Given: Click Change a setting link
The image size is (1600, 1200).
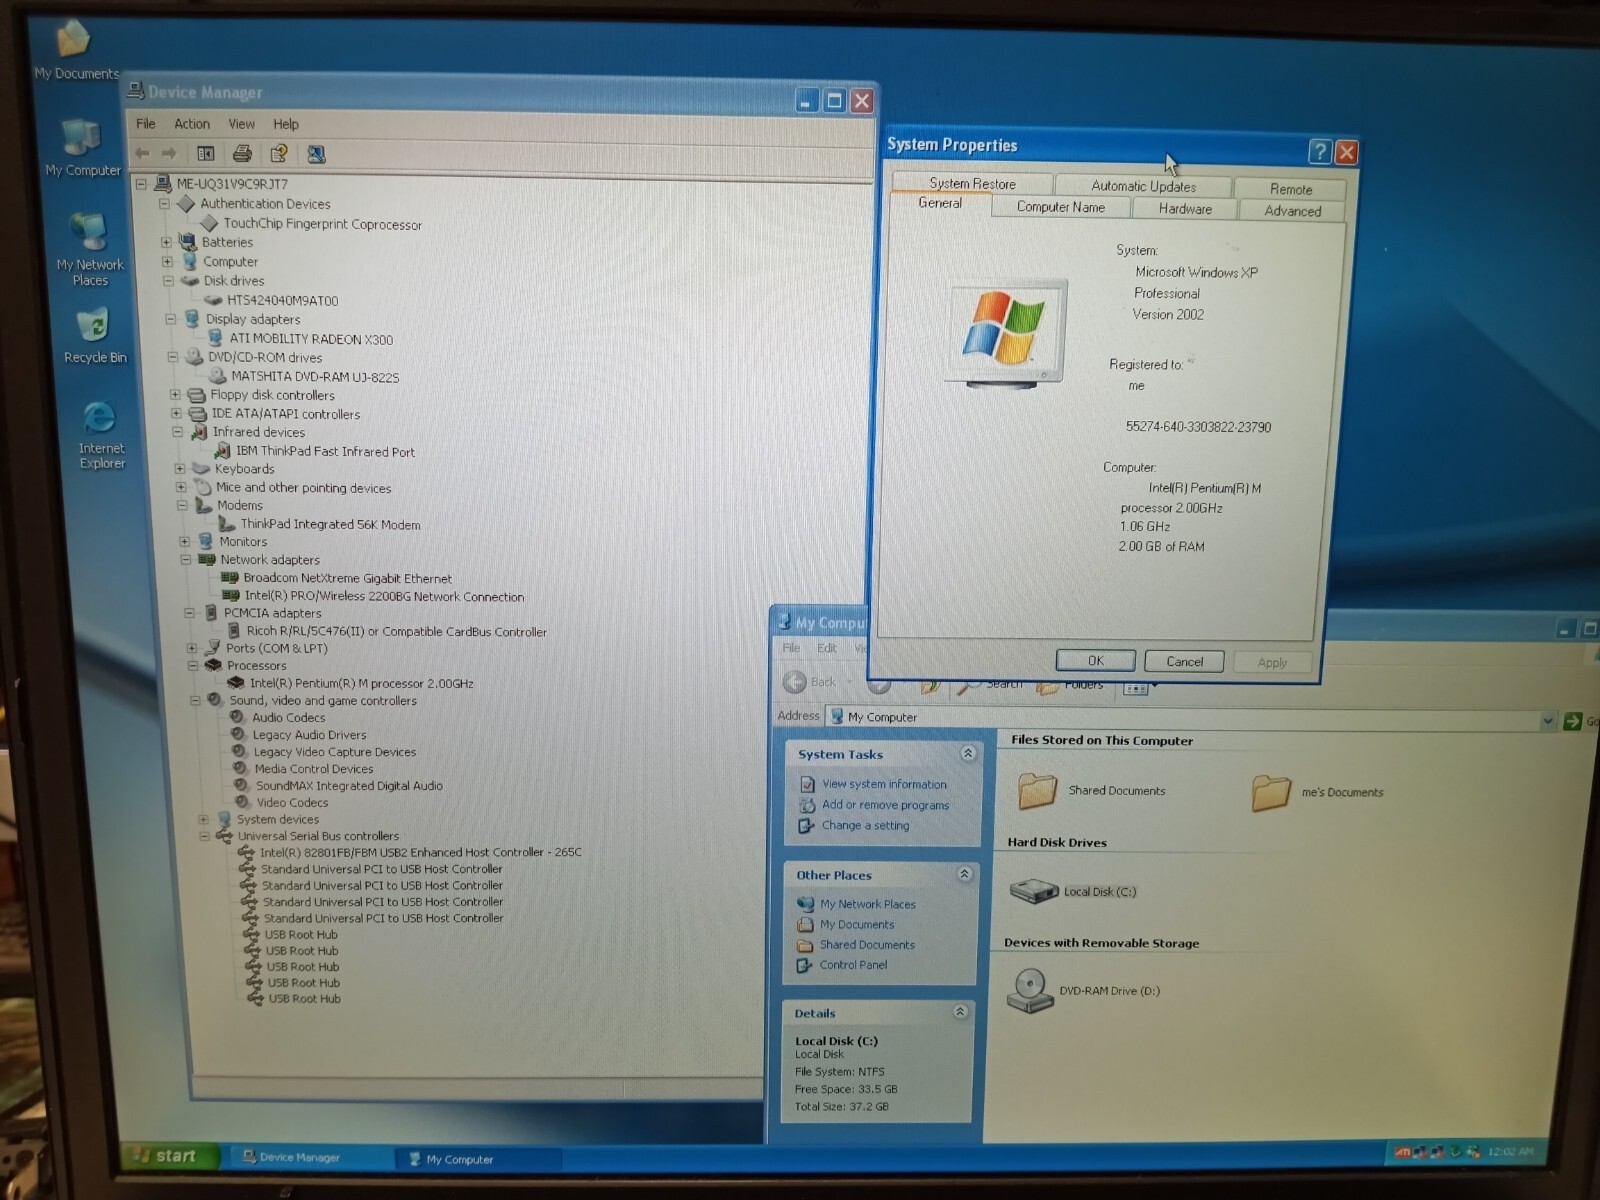Looking at the screenshot, I should (865, 825).
